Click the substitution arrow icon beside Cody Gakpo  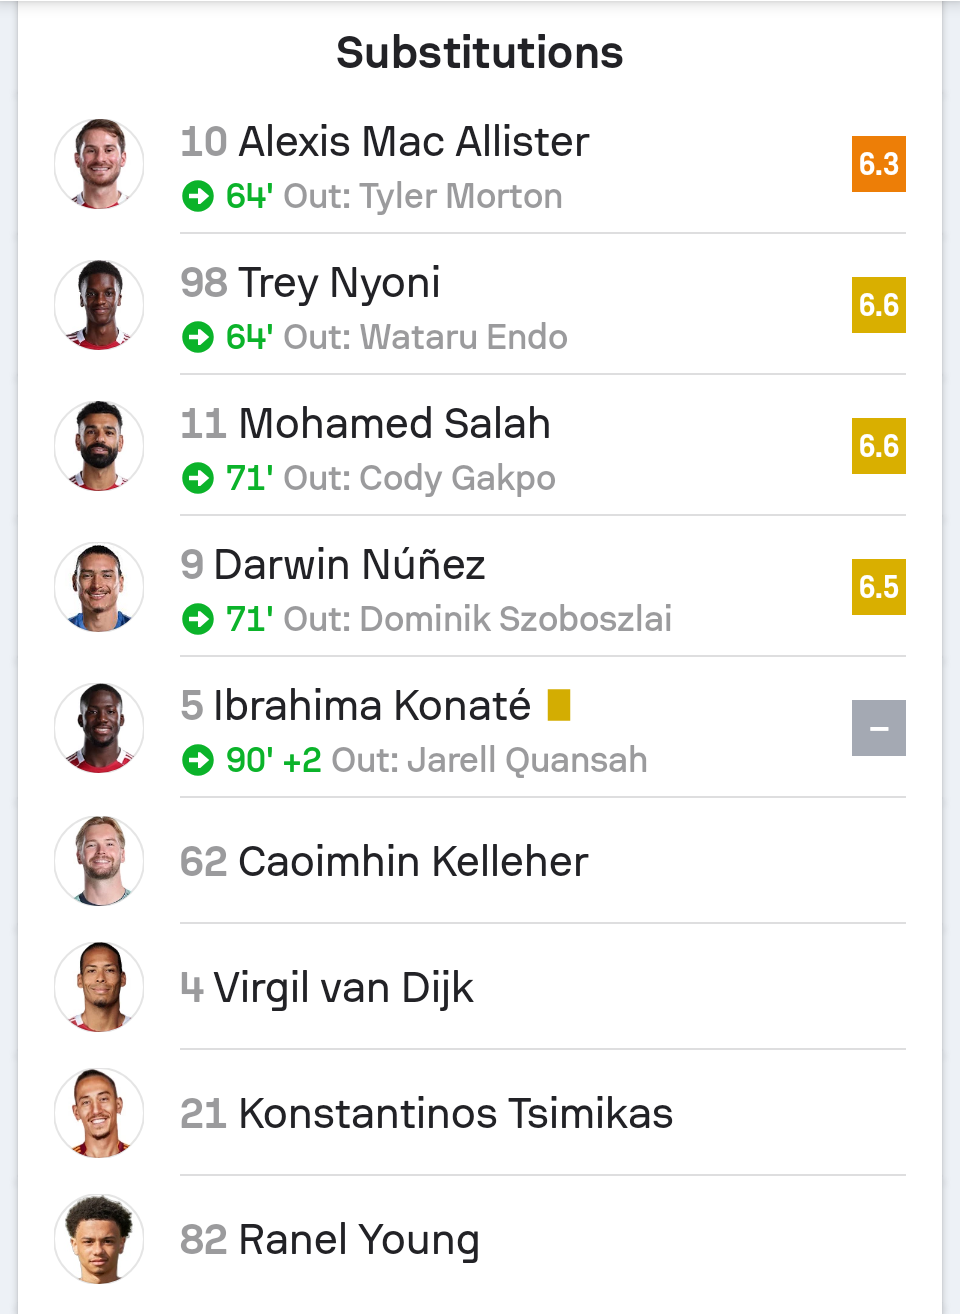click(198, 478)
